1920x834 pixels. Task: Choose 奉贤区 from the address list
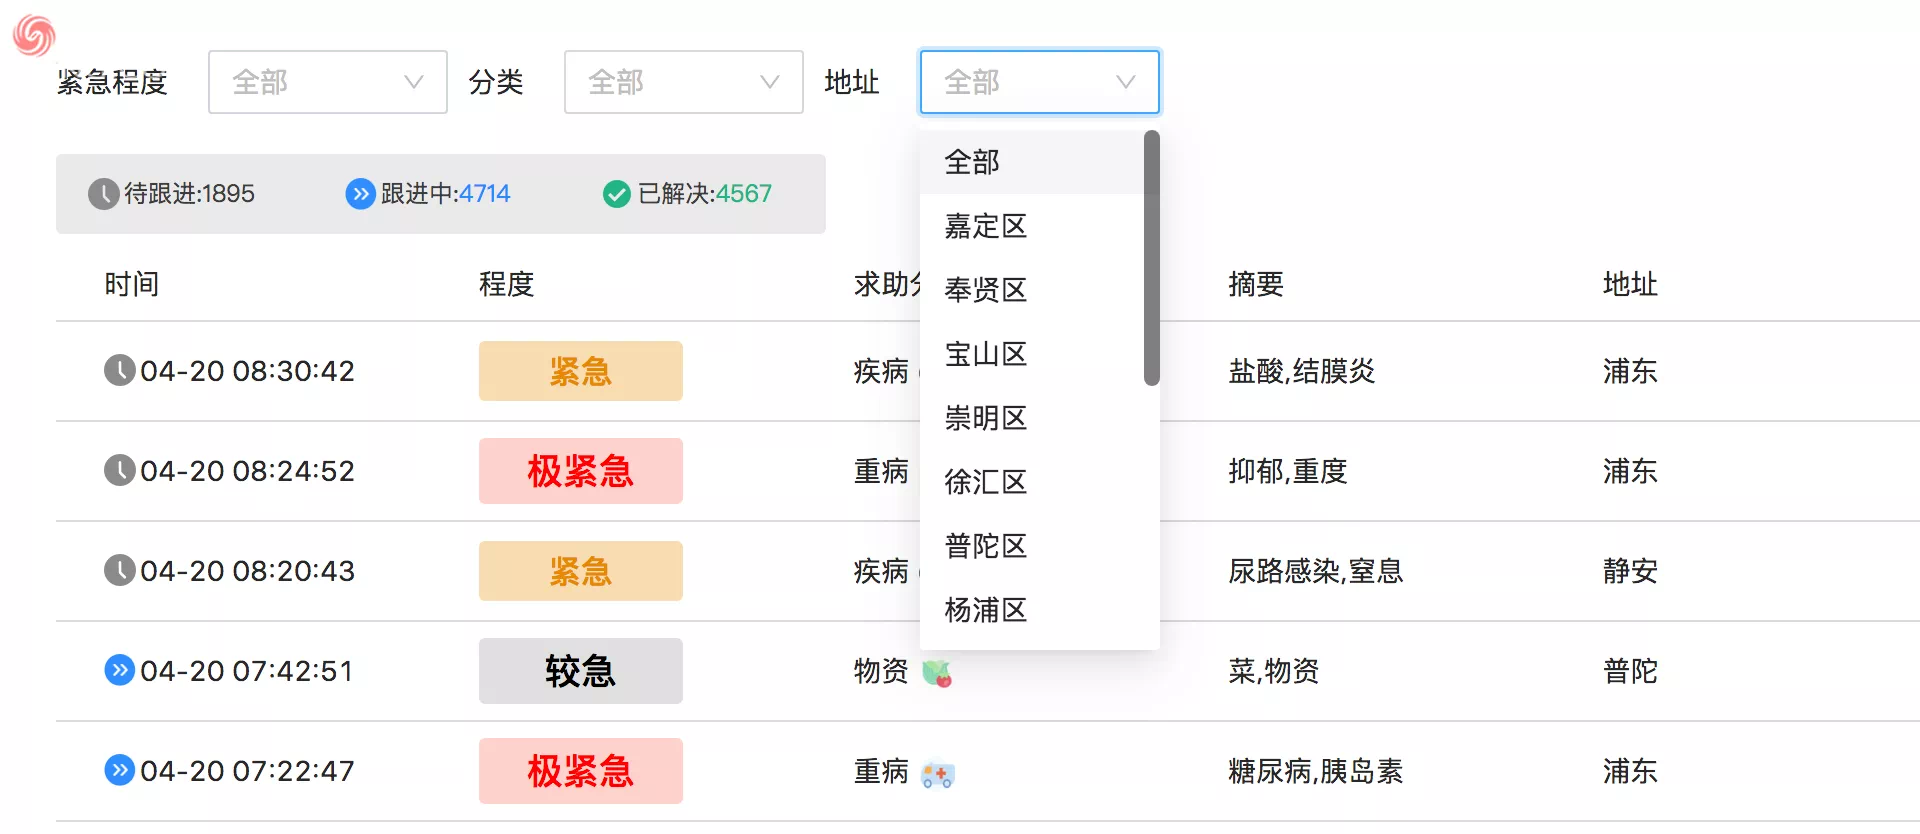click(x=1032, y=290)
